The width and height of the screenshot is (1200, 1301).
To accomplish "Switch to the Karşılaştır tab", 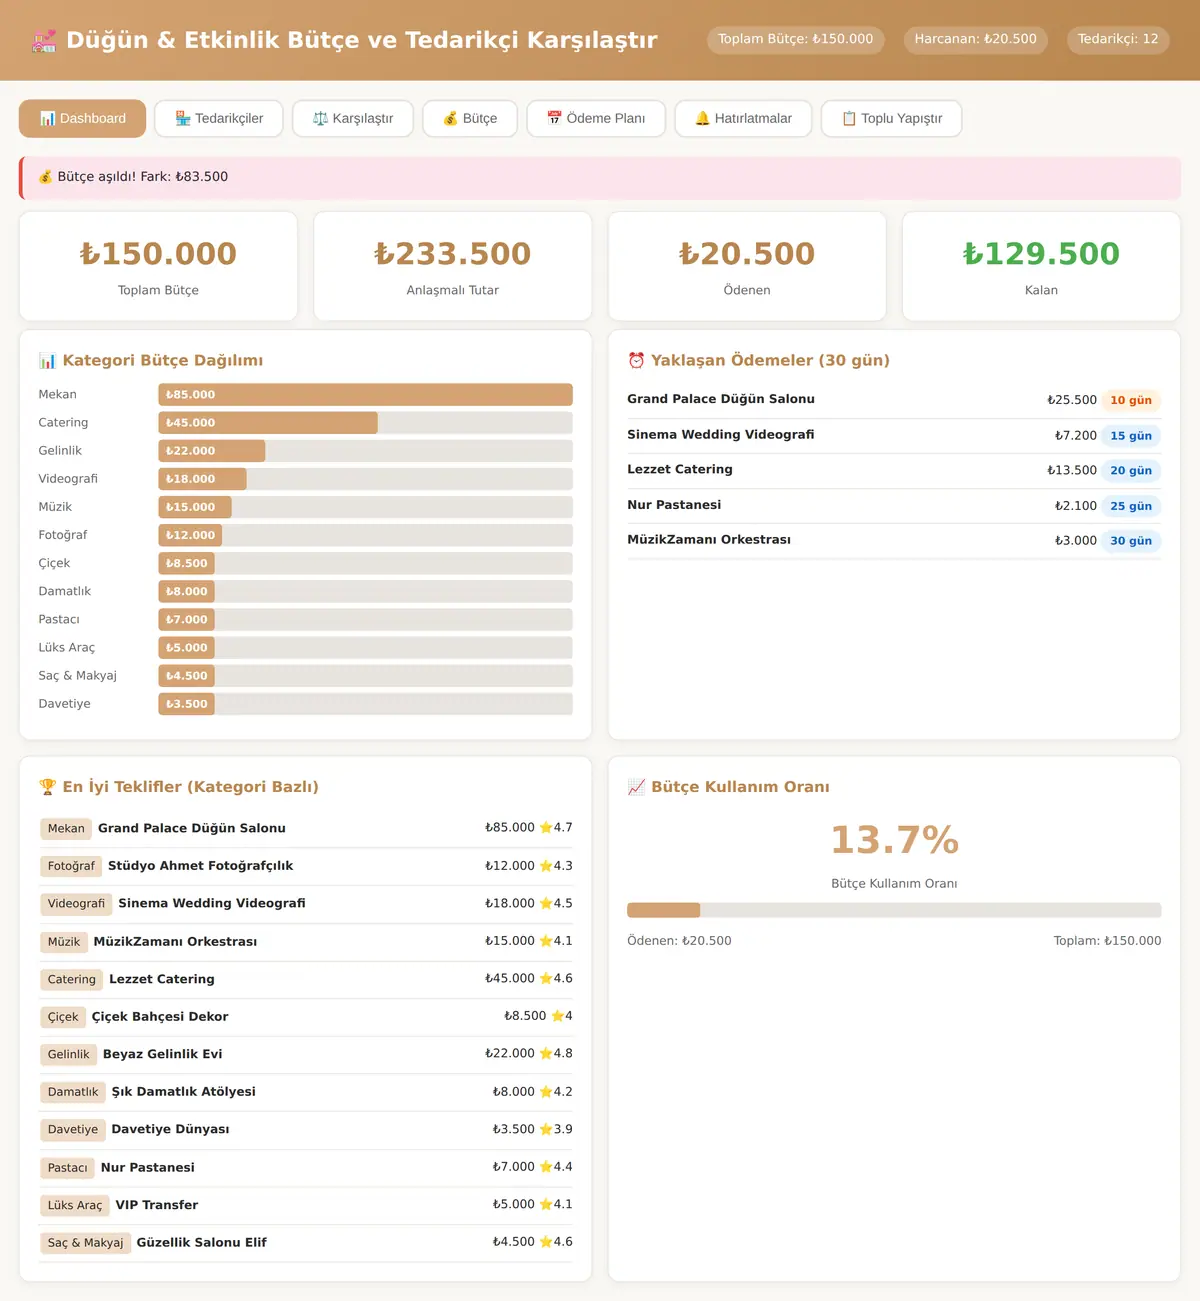I will click(x=353, y=118).
